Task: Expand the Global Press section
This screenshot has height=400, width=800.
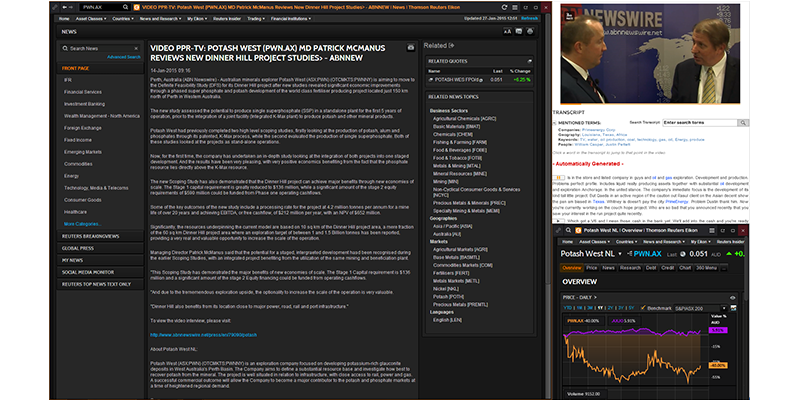Action: 101,248
